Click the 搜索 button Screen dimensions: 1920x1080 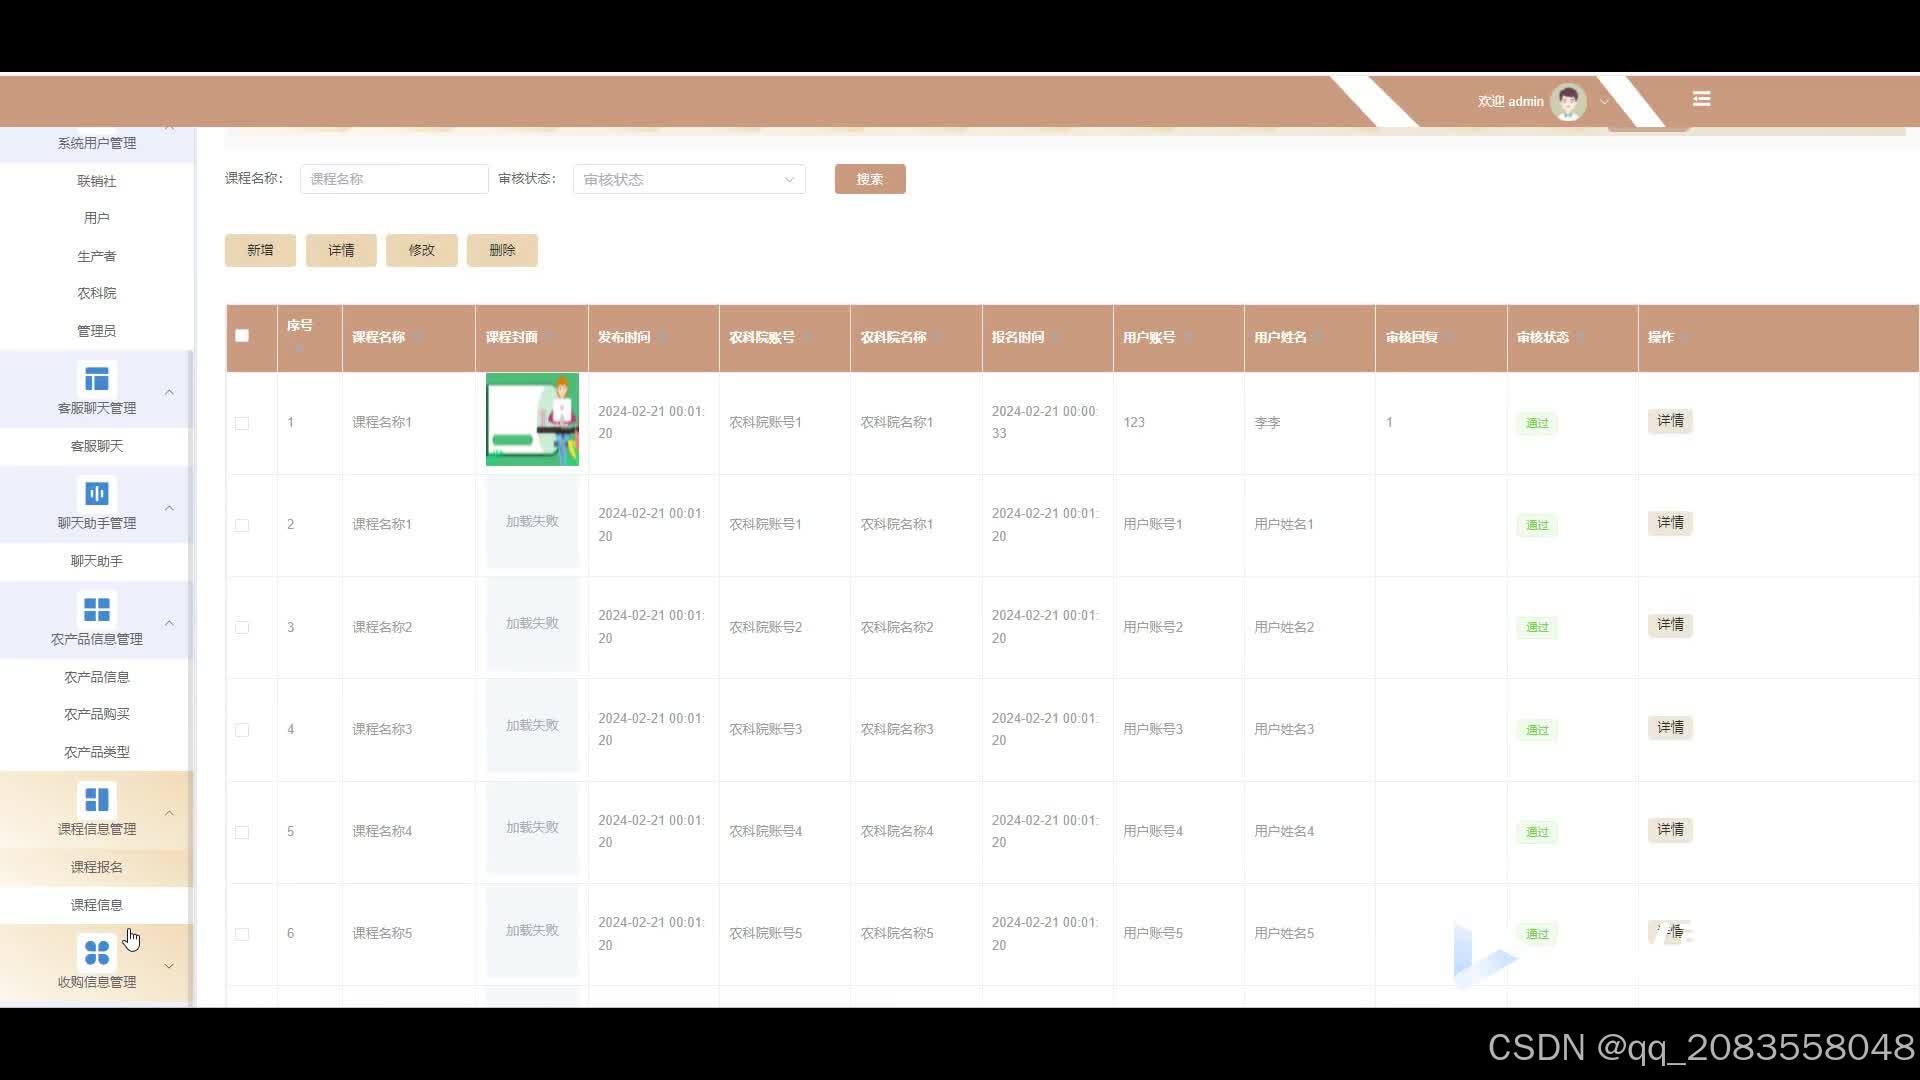(x=869, y=180)
